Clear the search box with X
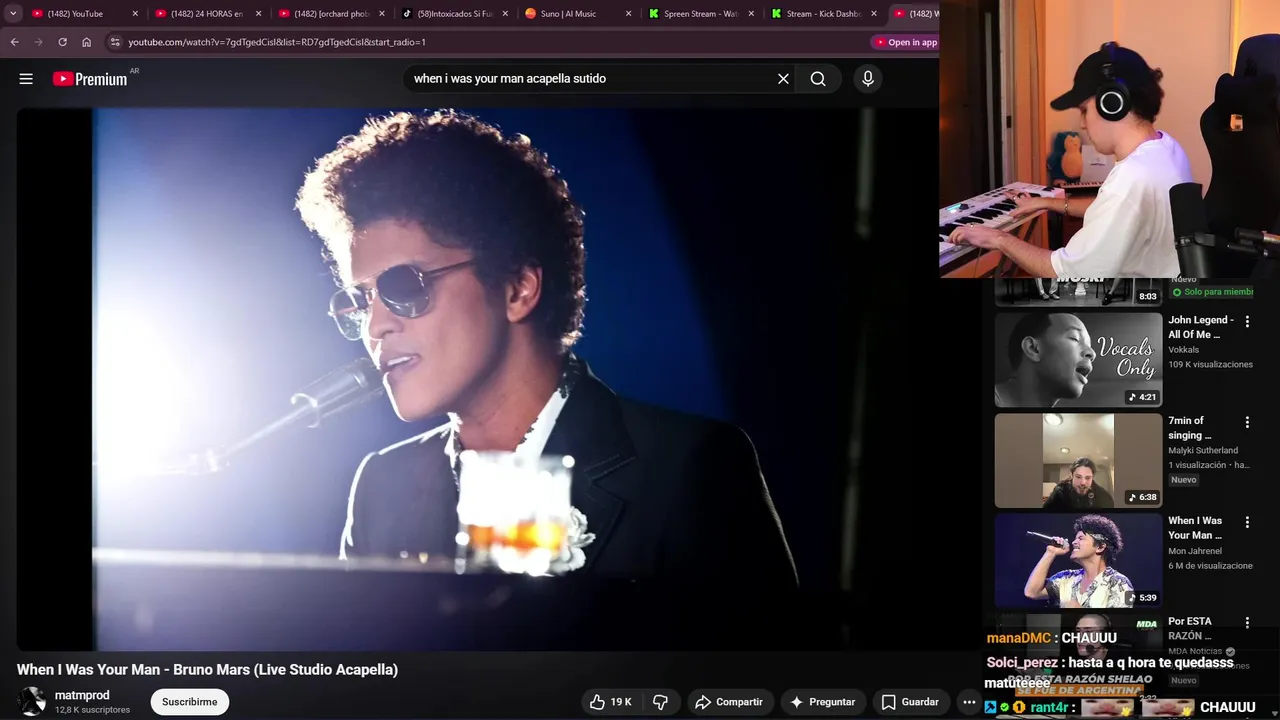The width and height of the screenshot is (1280, 720). tap(783, 79)
